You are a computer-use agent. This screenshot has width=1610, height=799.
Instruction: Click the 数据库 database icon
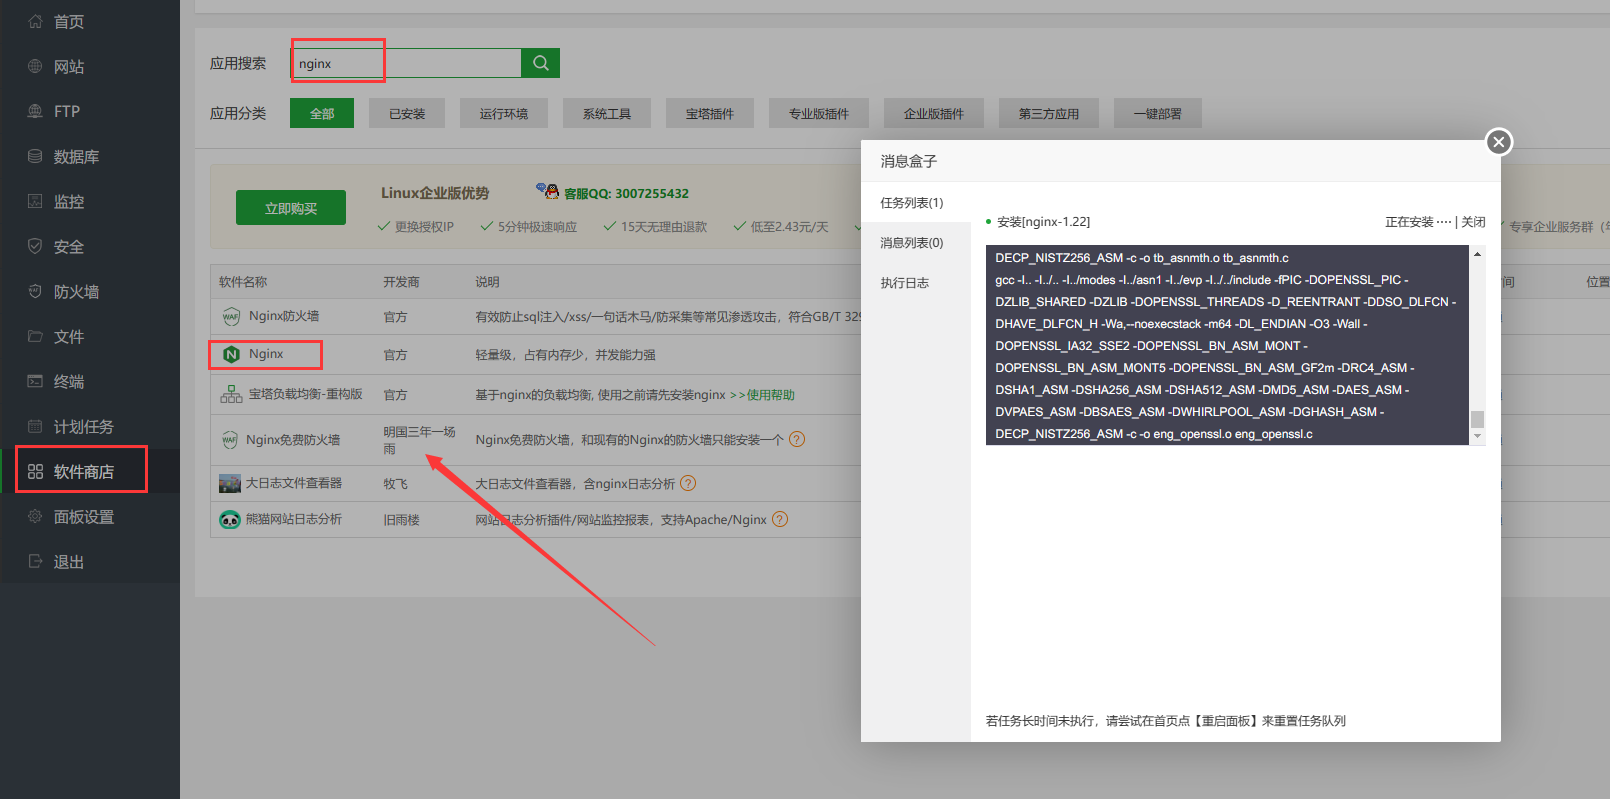click(x=35, y=156)
